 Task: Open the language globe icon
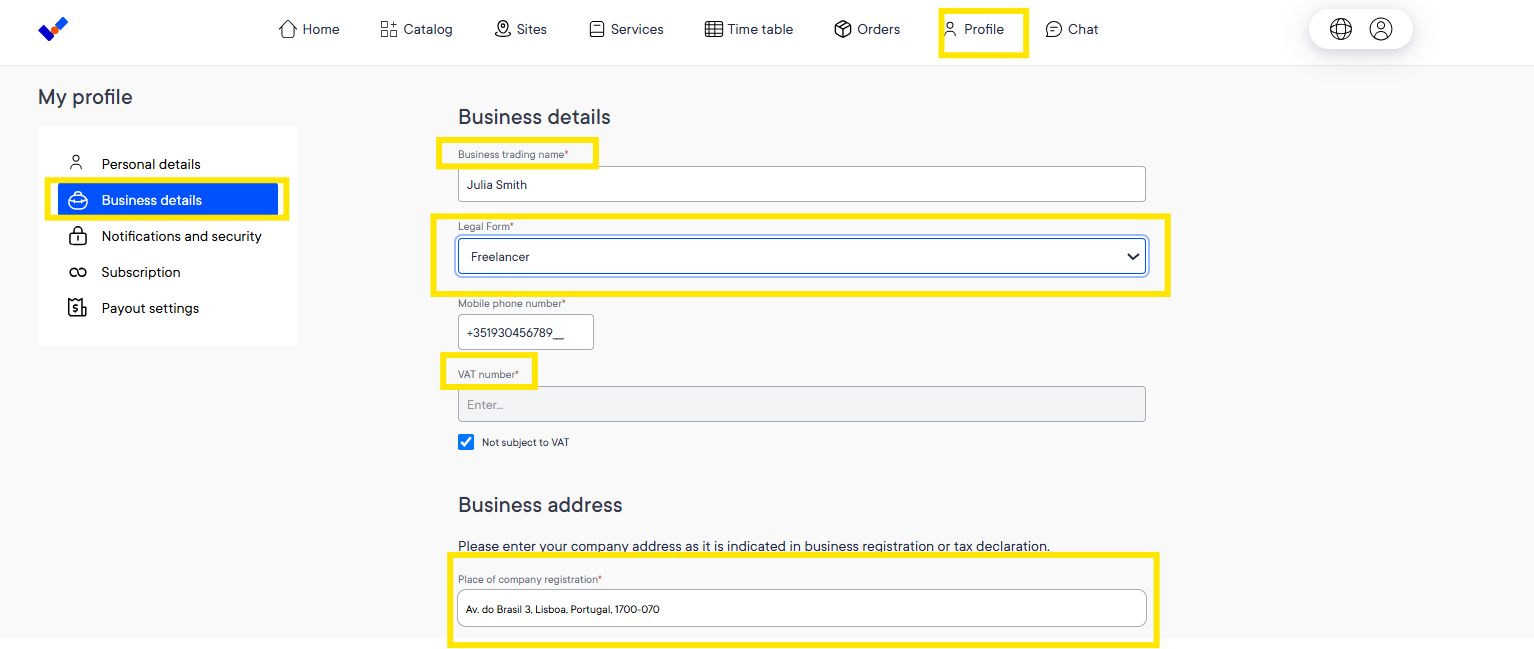tap(1341, 29)
